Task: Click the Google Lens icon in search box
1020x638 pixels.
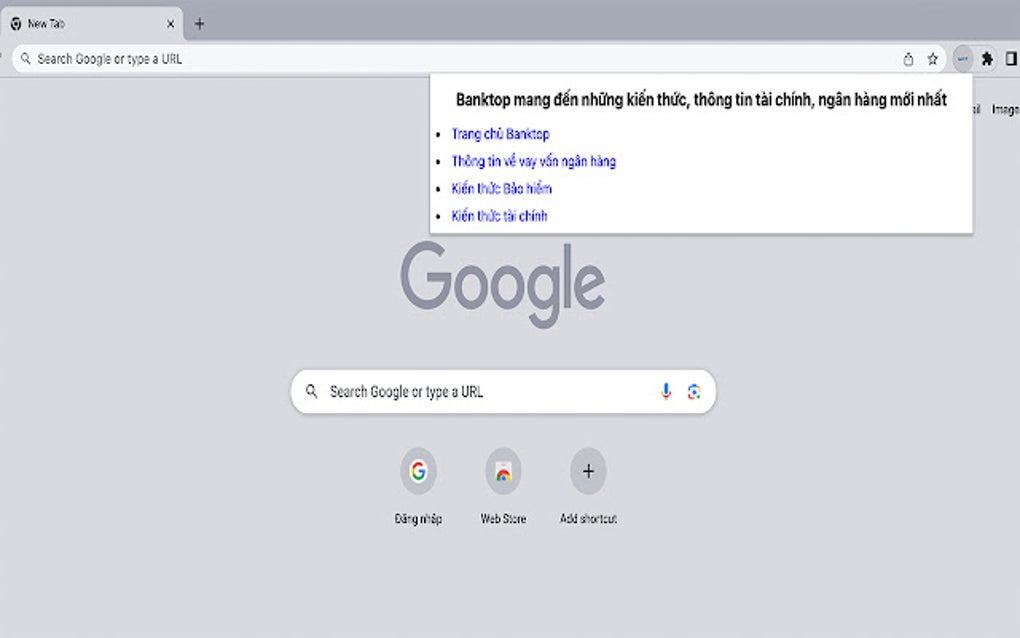Action: click(695, 391)
